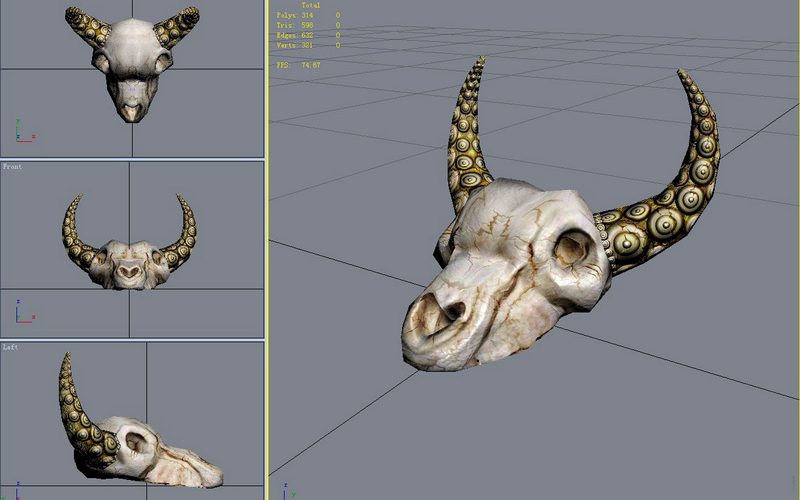Click the axis gizmo in the top-left viewport

coord(22,132)
